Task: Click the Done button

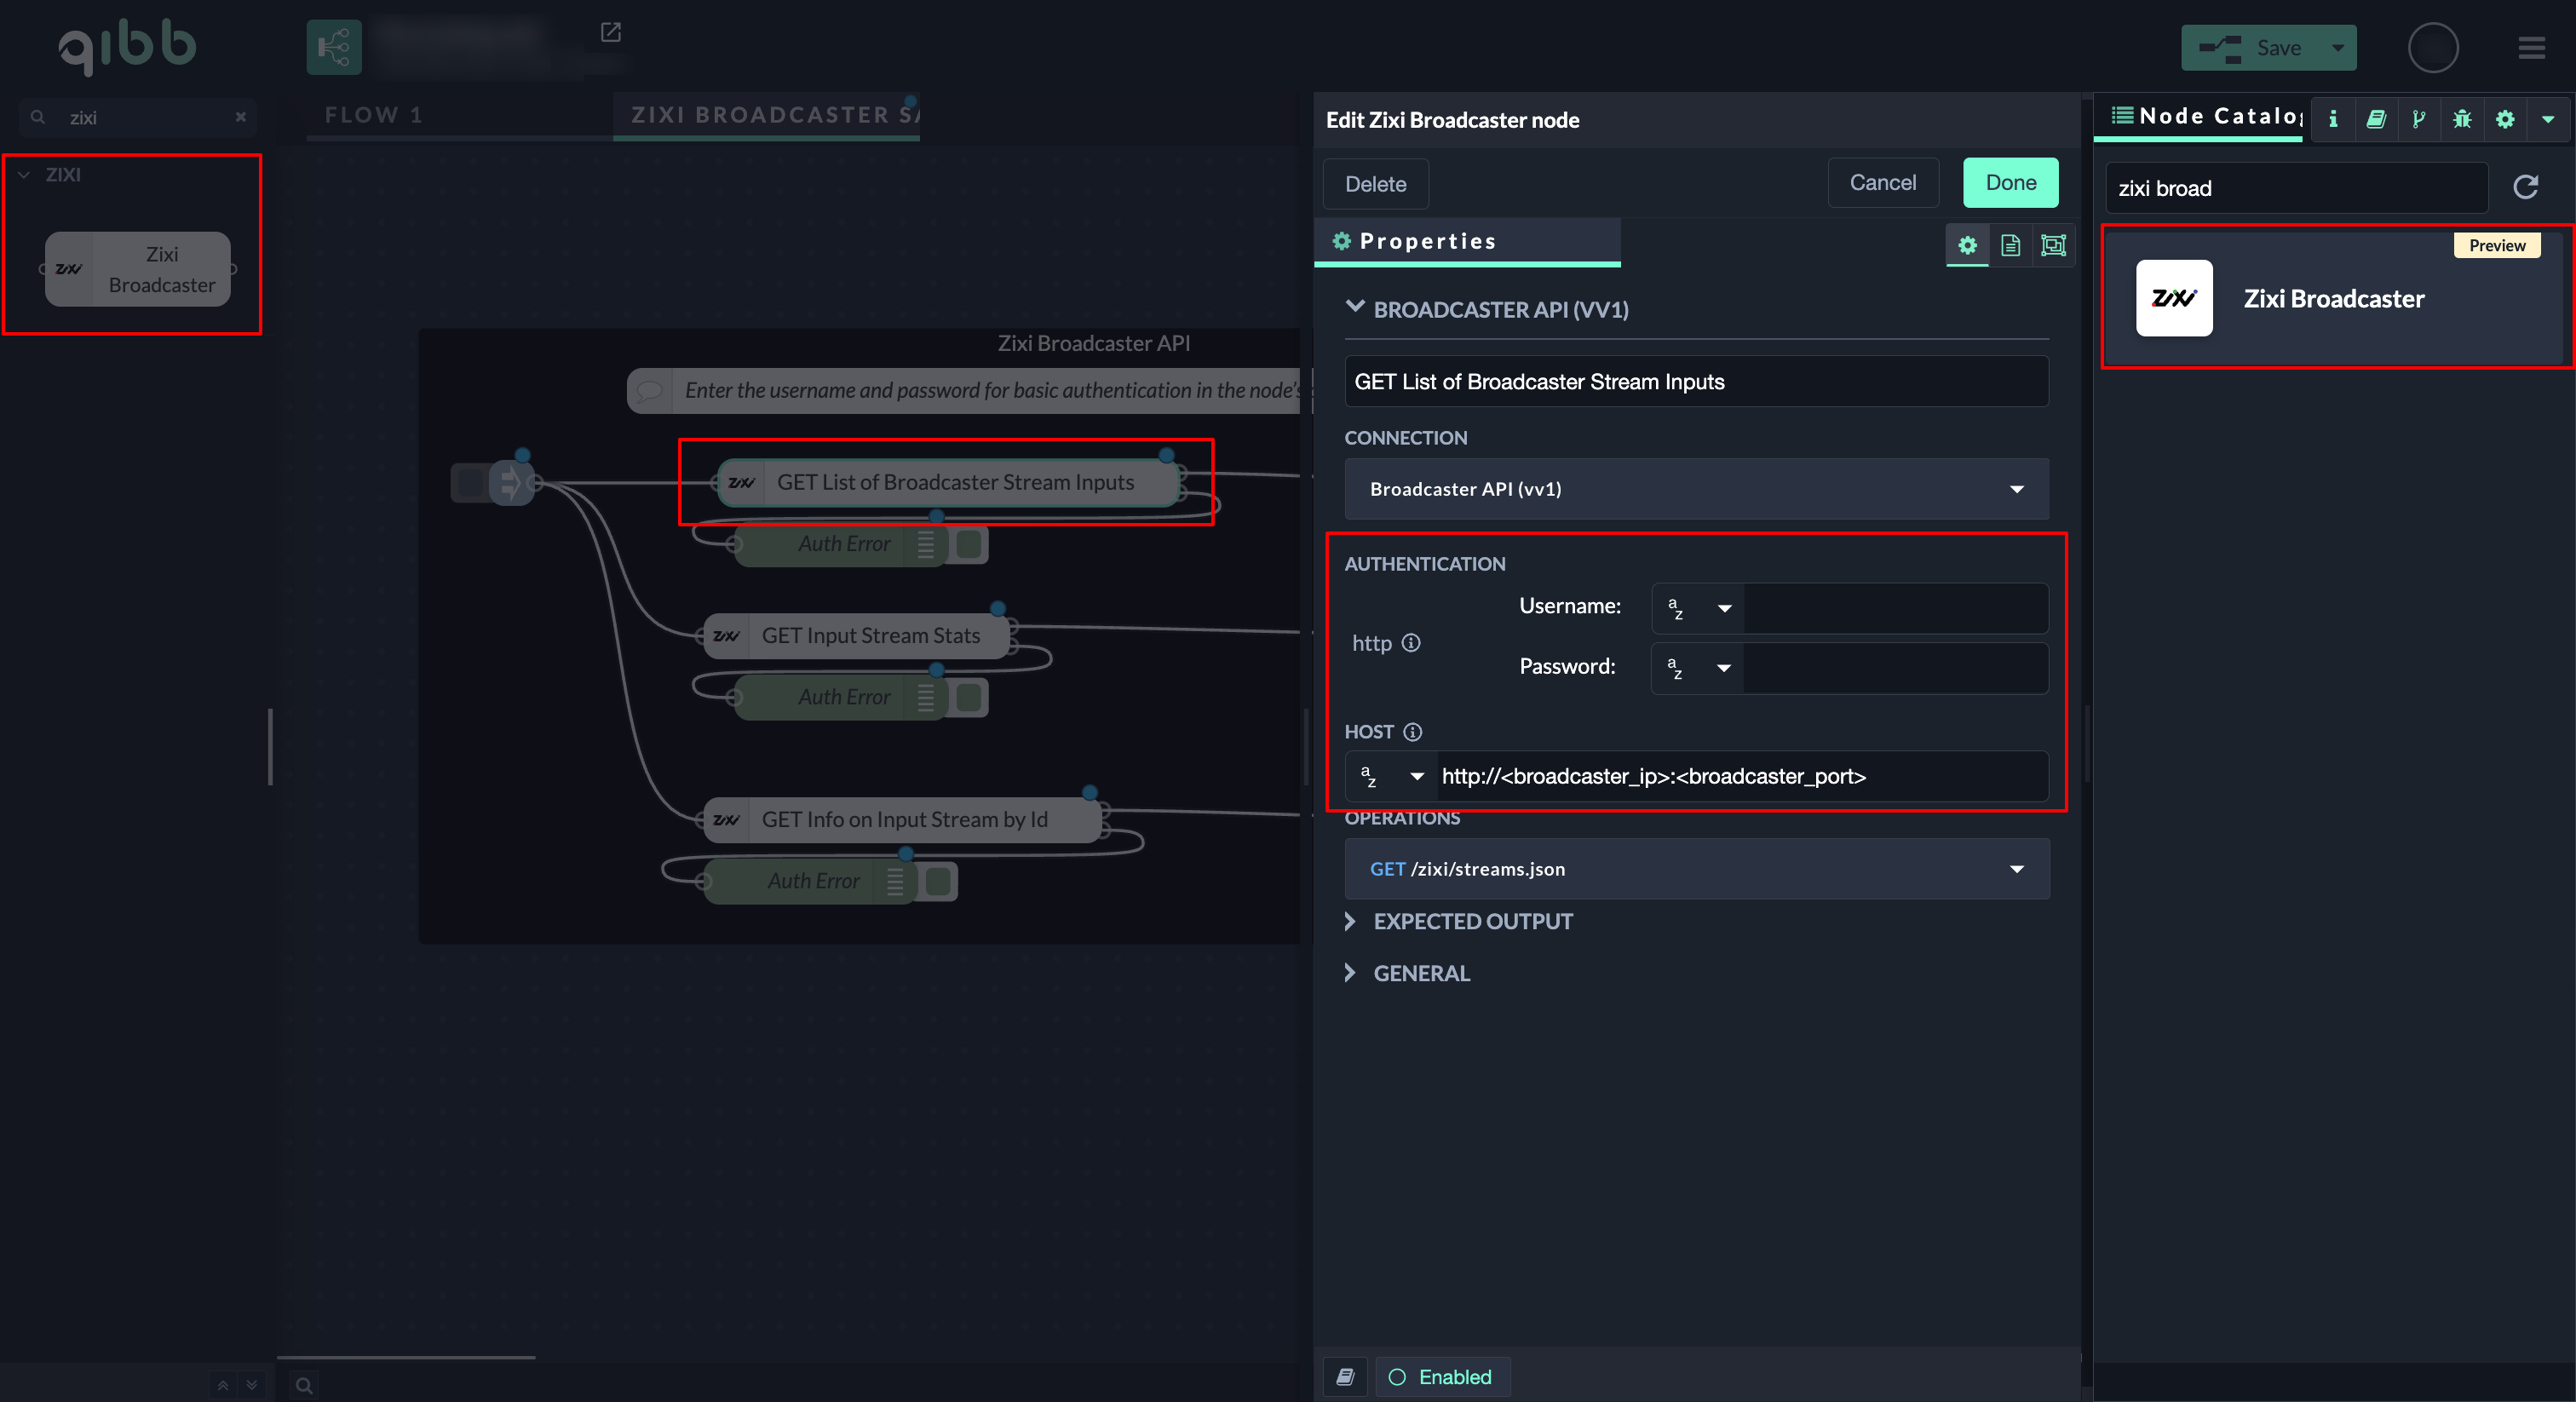Action: point(2010,182)
